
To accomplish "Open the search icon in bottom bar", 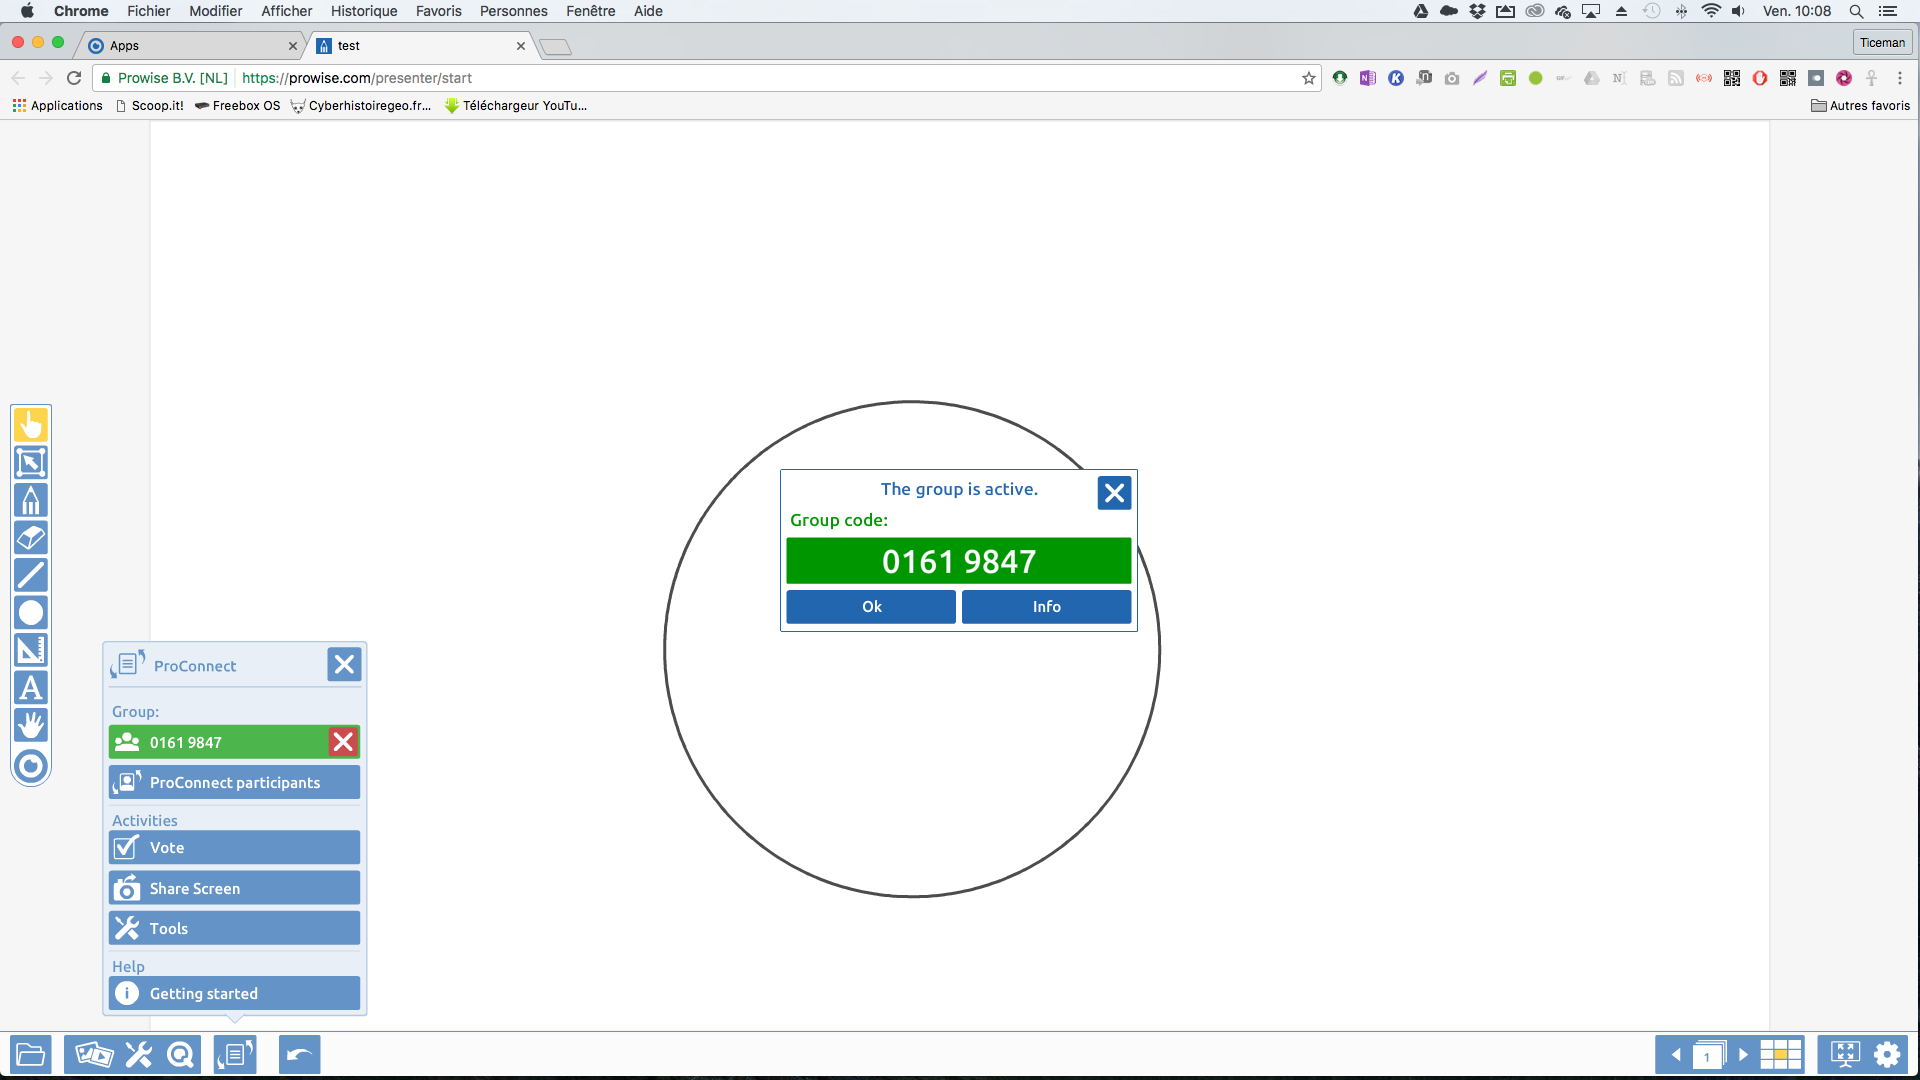I will coord(181,1055).
